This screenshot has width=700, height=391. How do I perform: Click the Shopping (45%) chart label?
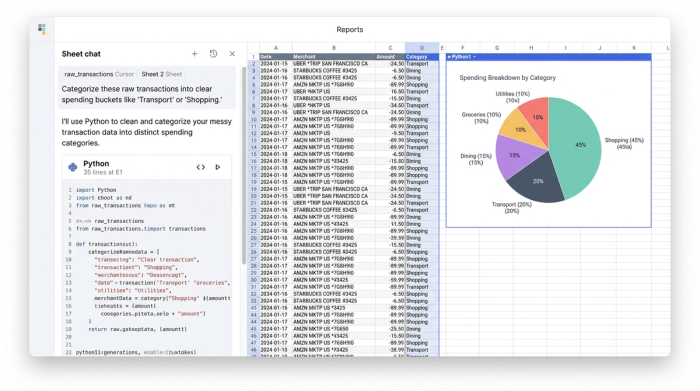click(x=624, y=143)
